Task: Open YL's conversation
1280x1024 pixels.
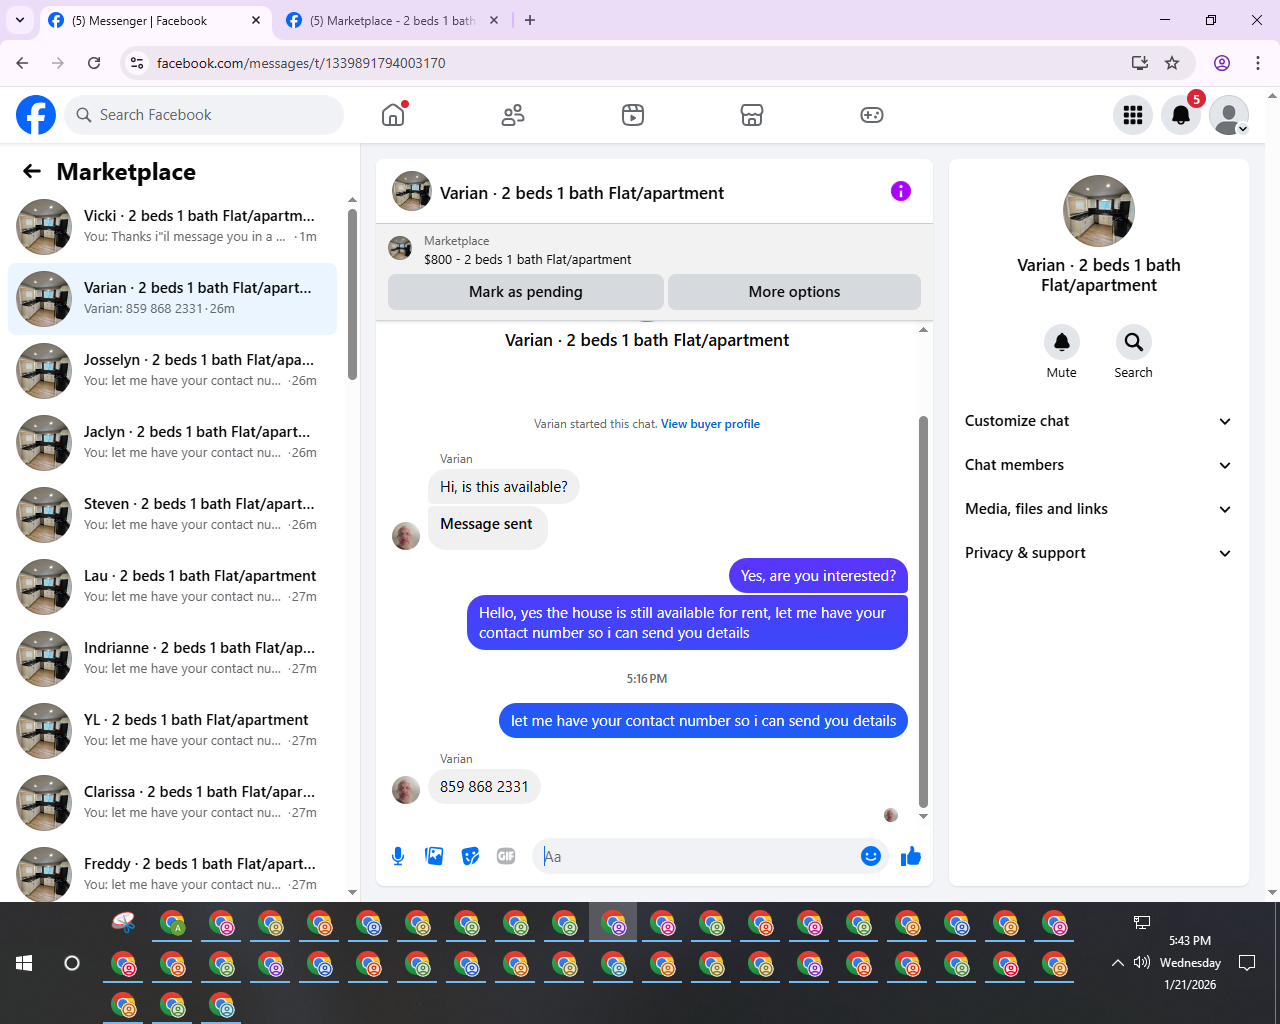Action: [172, 731]
